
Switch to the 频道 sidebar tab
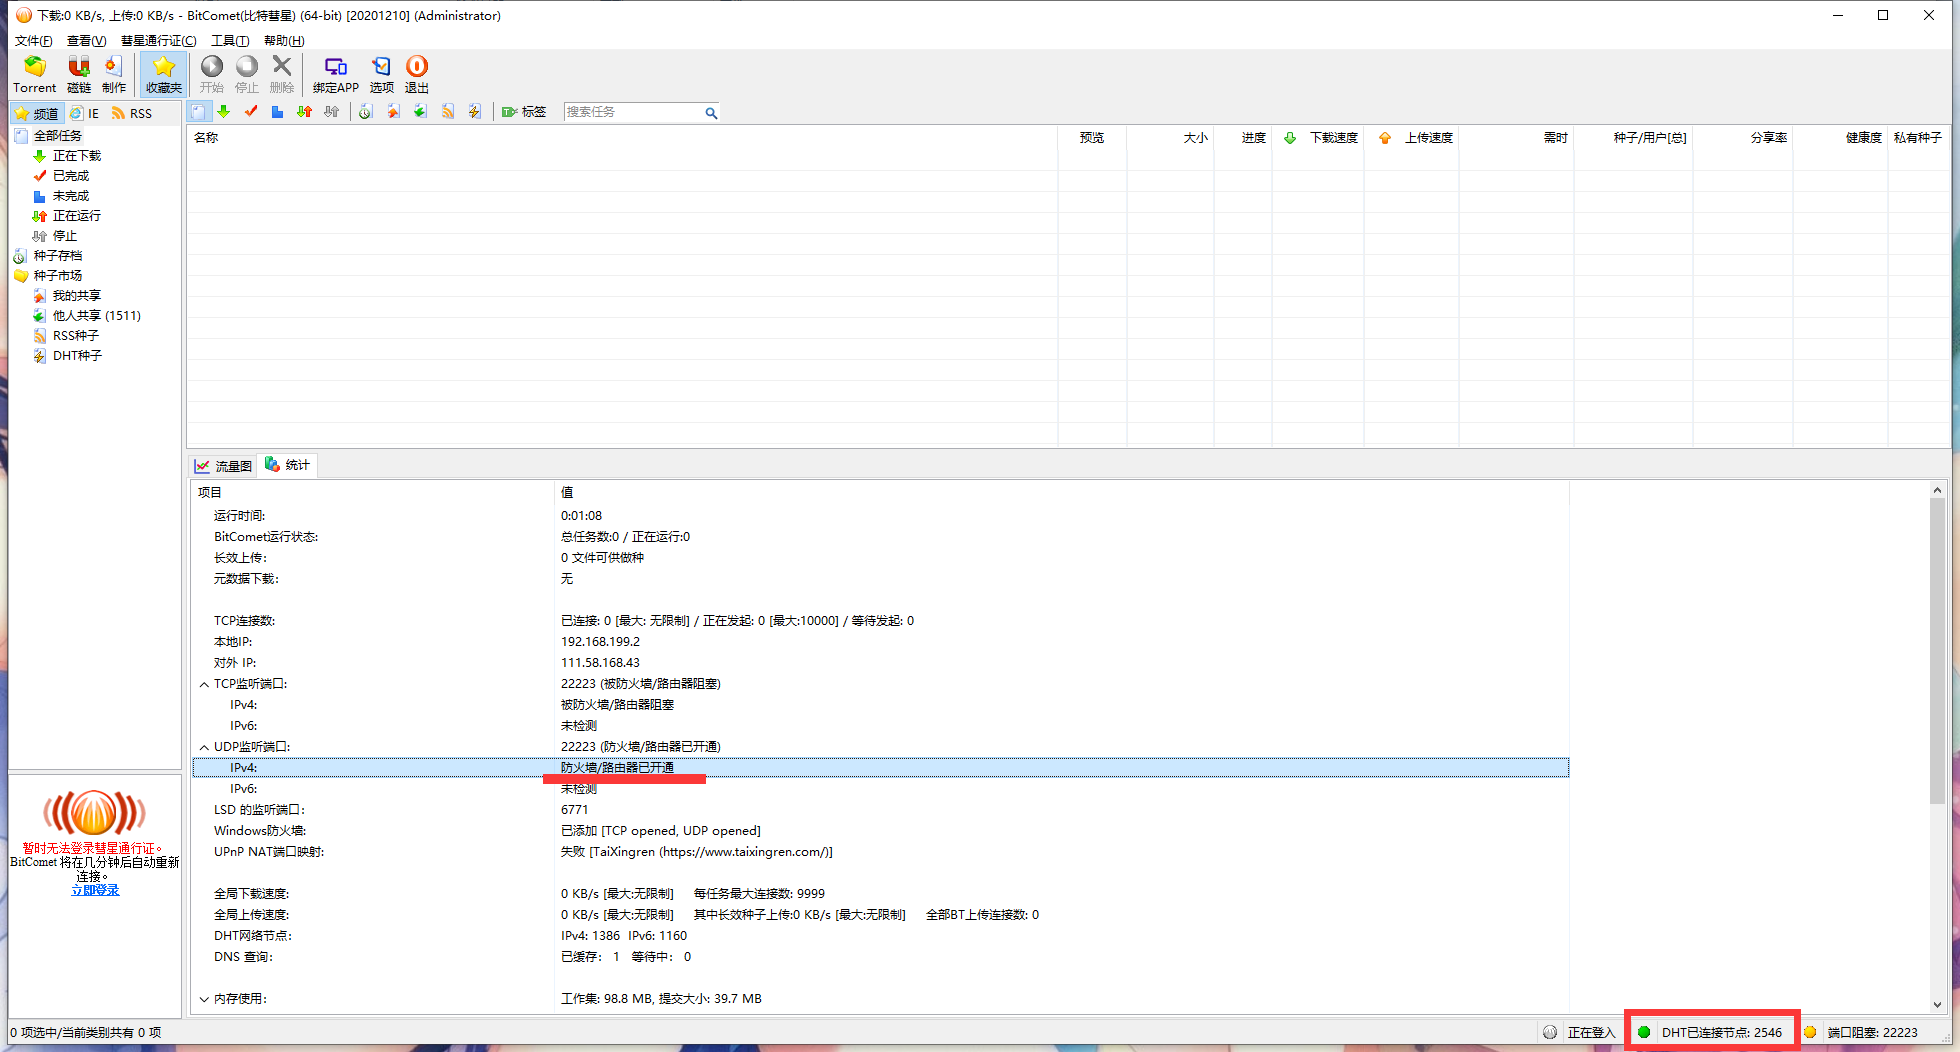click(37, 113)
